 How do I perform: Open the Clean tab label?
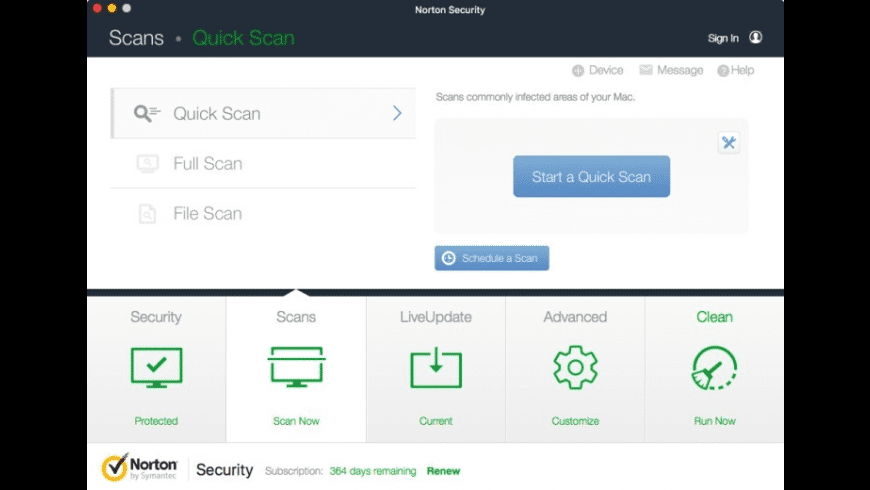715,317
